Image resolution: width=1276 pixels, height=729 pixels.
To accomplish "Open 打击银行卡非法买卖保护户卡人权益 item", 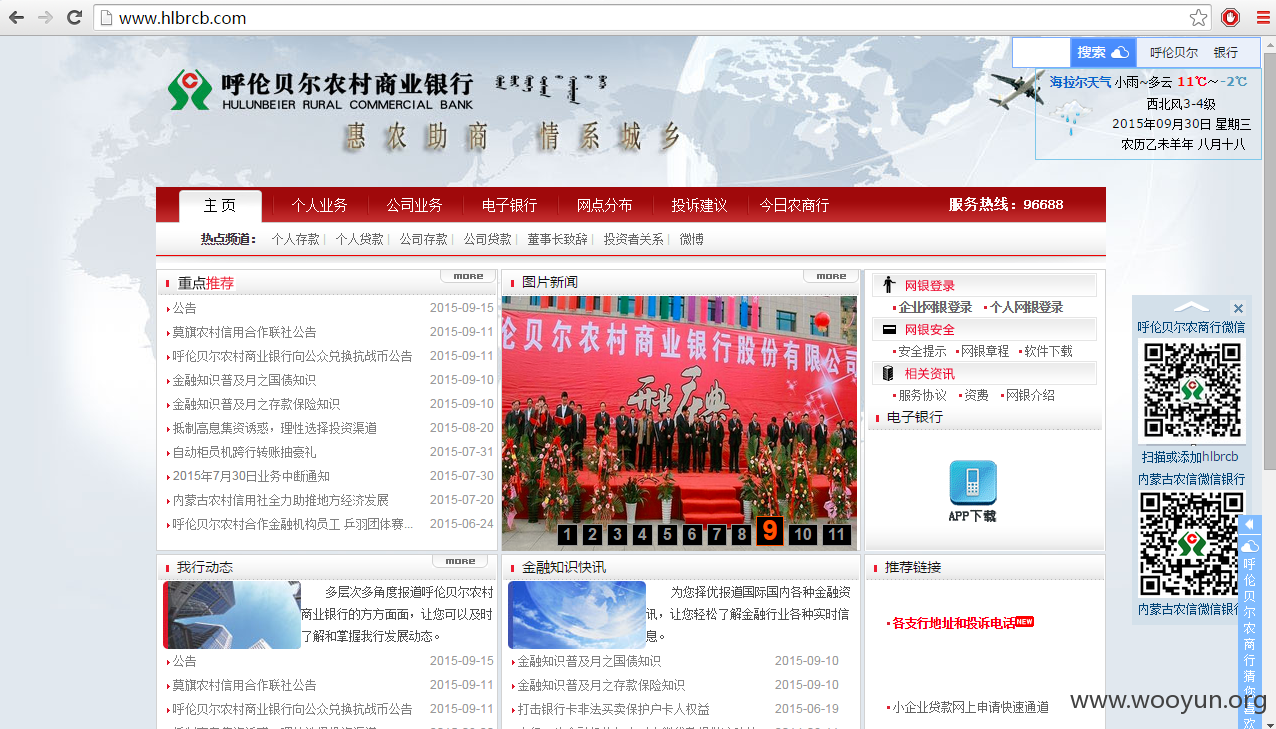I will 613,709.
